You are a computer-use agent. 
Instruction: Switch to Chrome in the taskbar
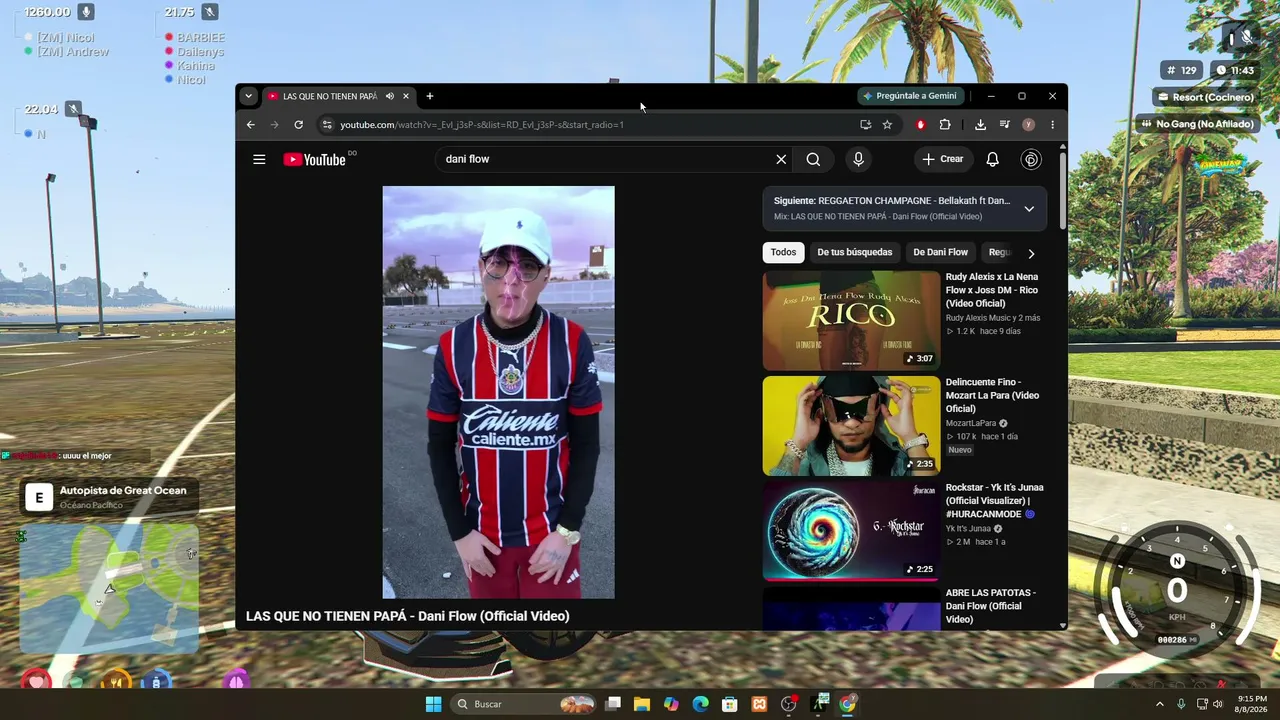click(848, 704)
